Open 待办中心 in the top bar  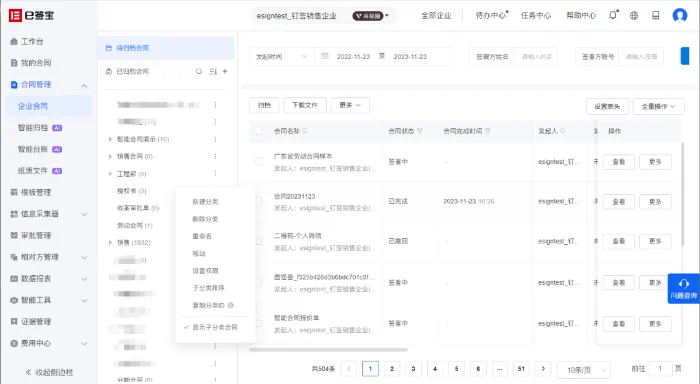pos(491,16)
